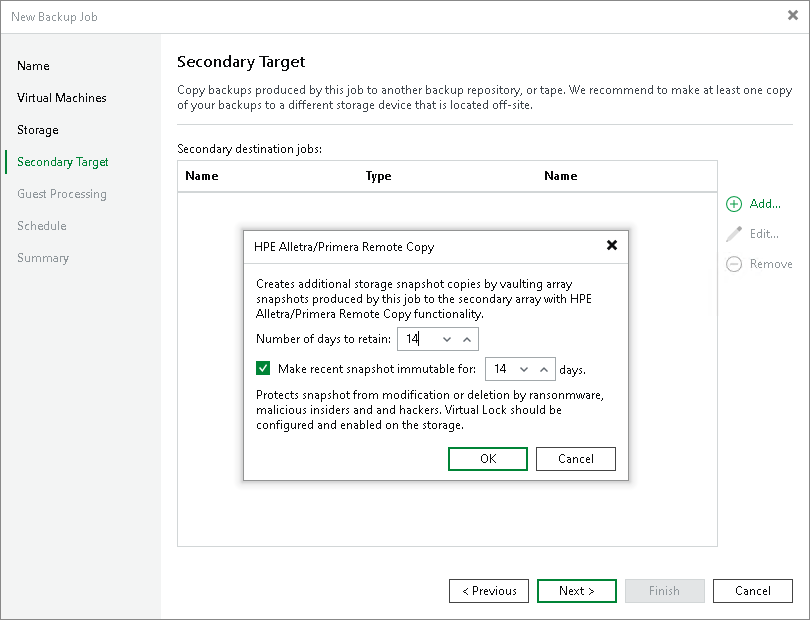Click the Secondary Target page heading
Image resolution: width=810 pixels, height=620 pixels.
click(241, 61)
